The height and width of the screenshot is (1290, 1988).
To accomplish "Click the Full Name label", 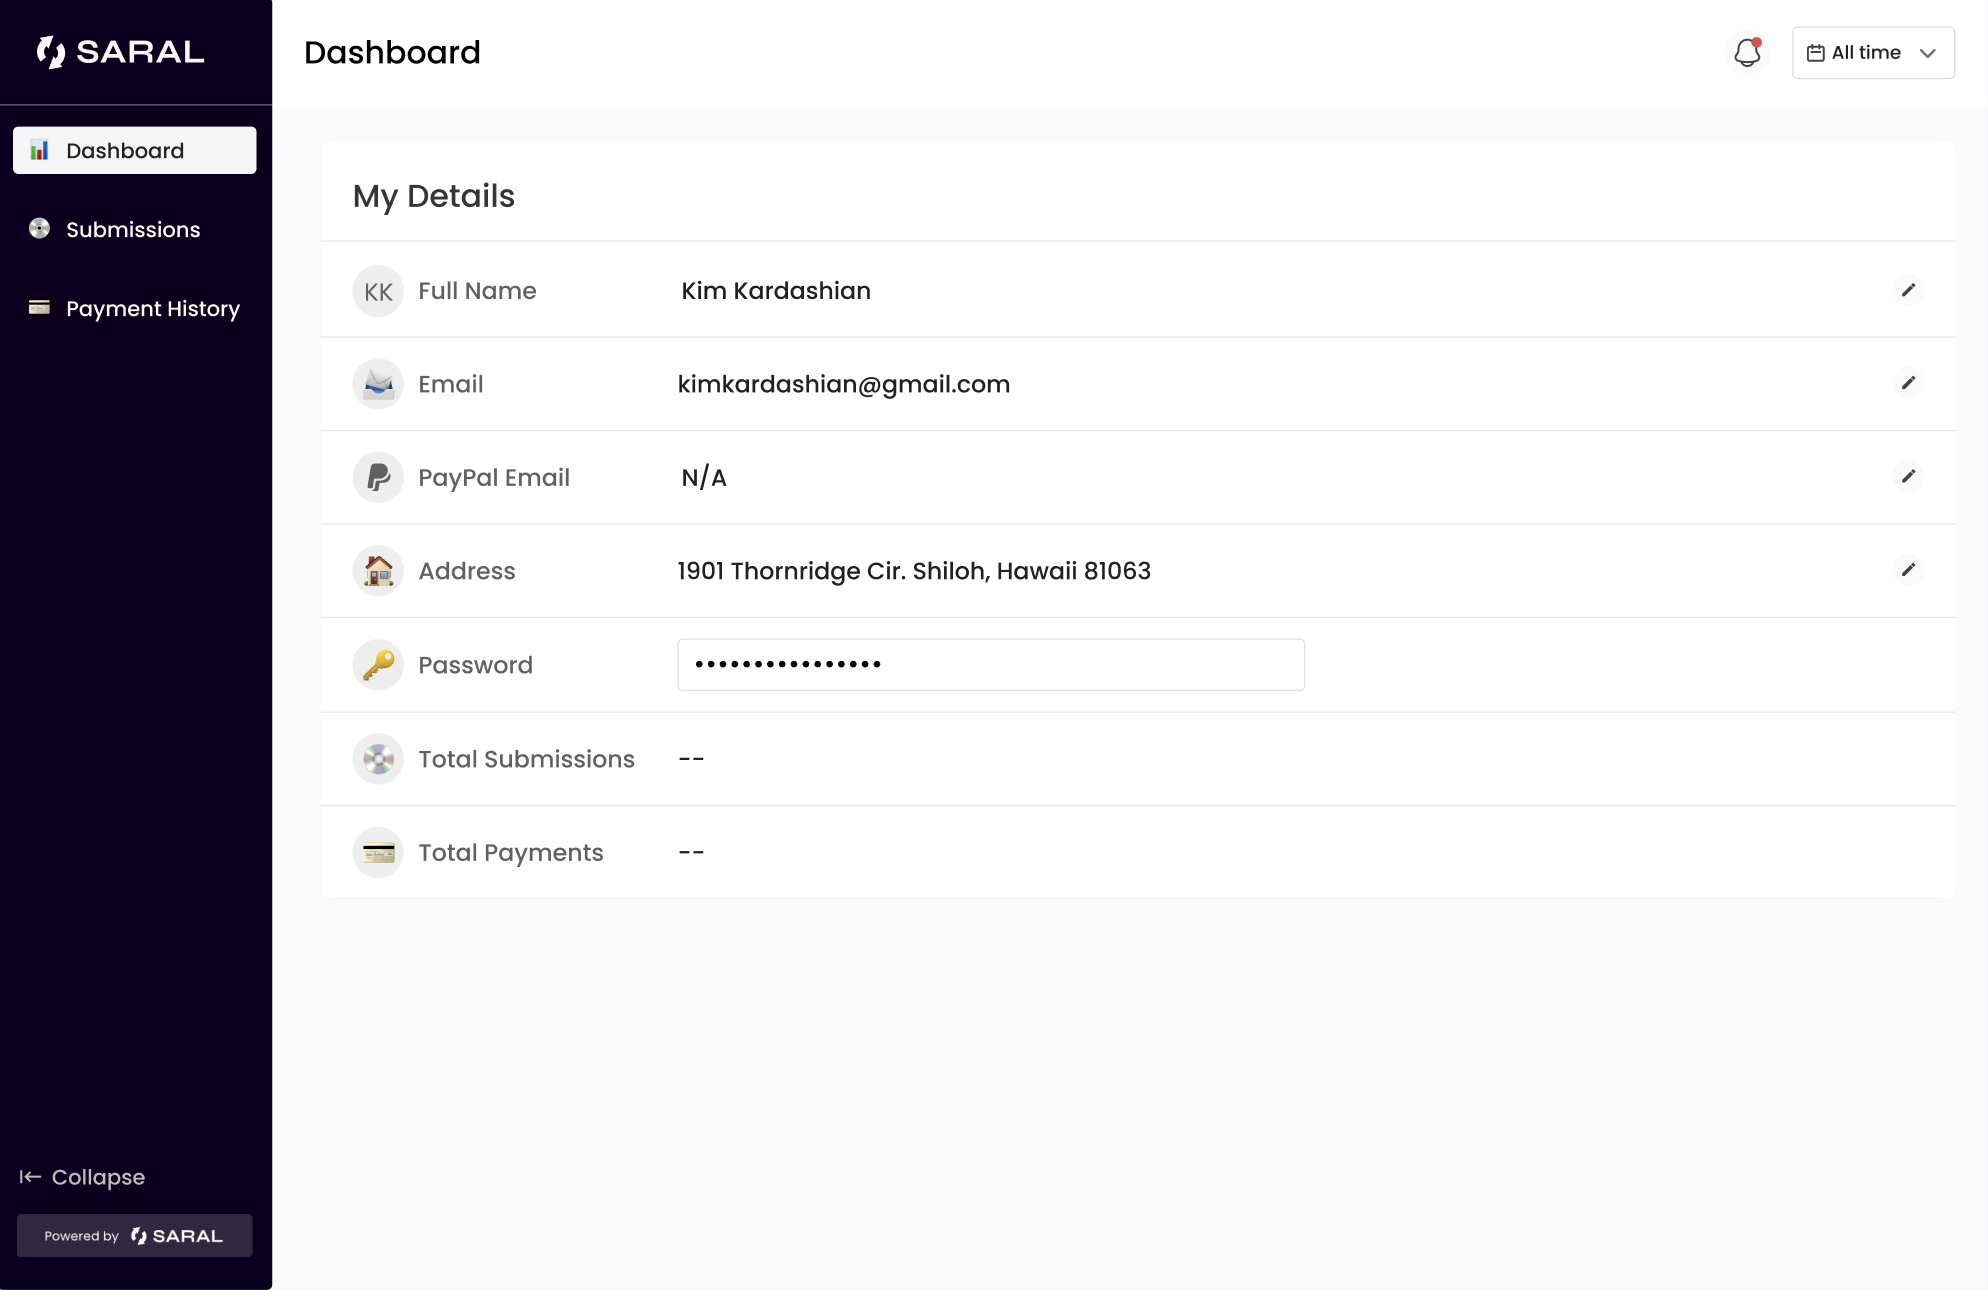I will click(477, 291).
